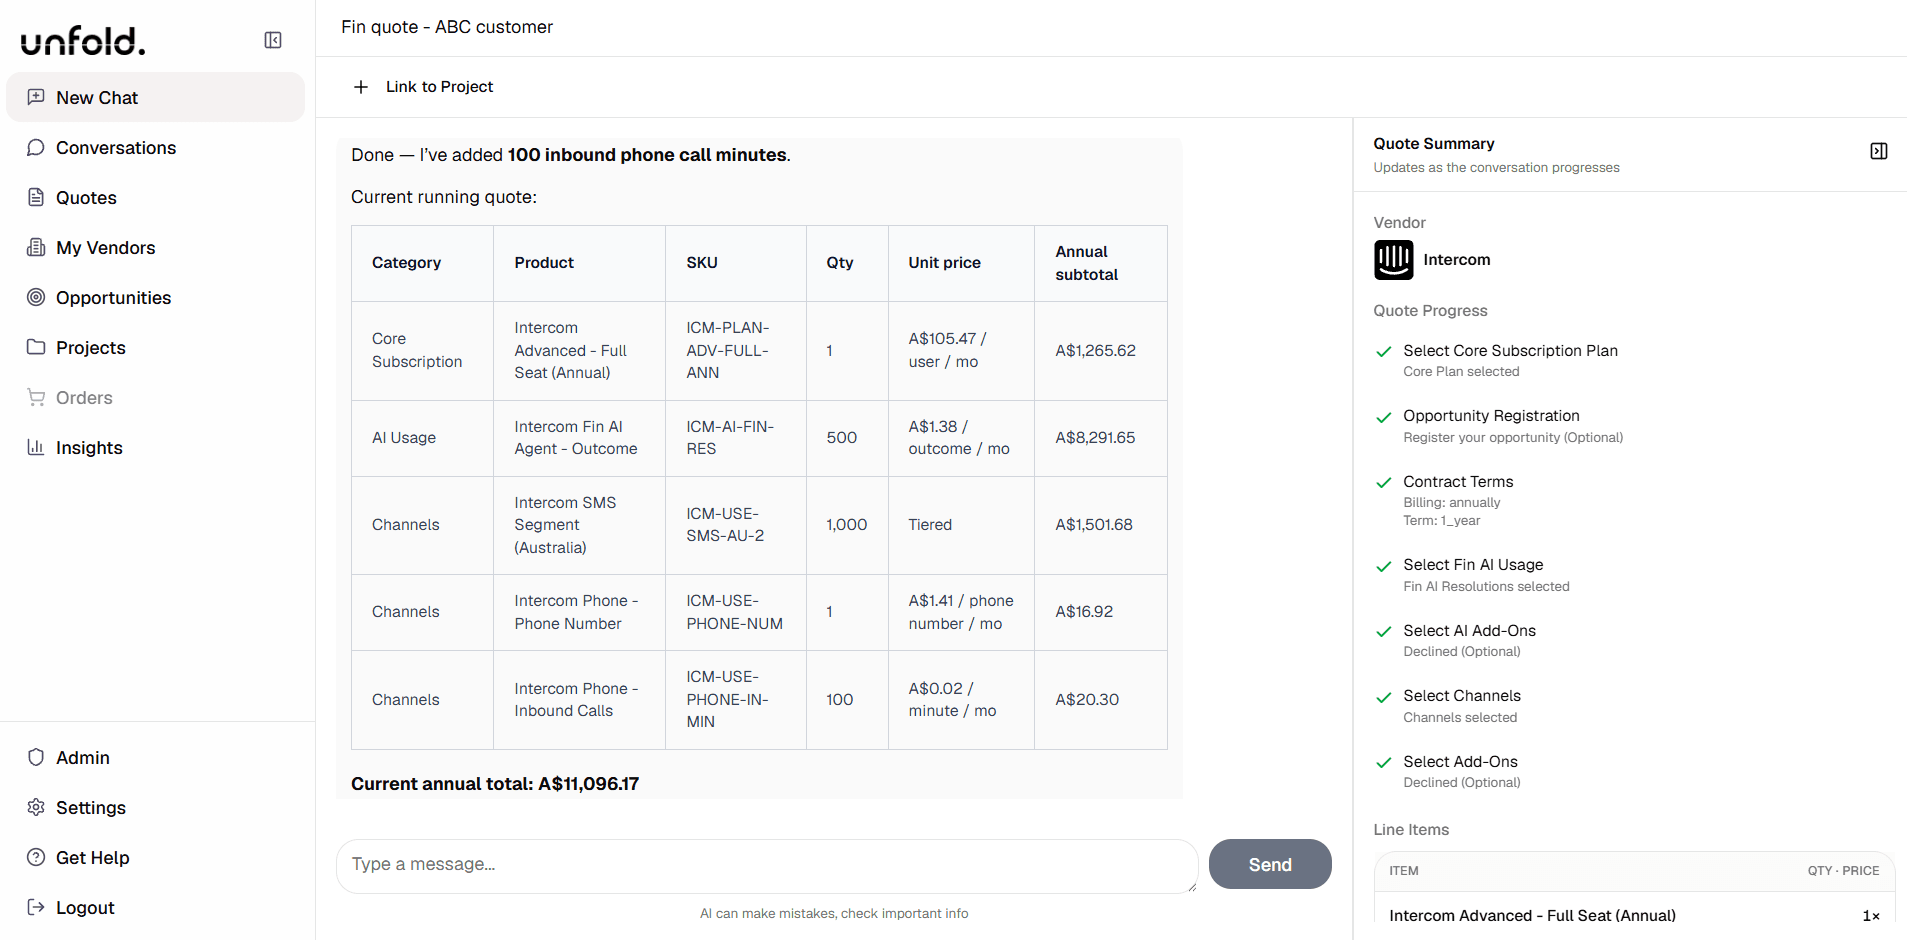
Task: Click checkmark for Select Add-Ons step
Action: pos(1384,762)
